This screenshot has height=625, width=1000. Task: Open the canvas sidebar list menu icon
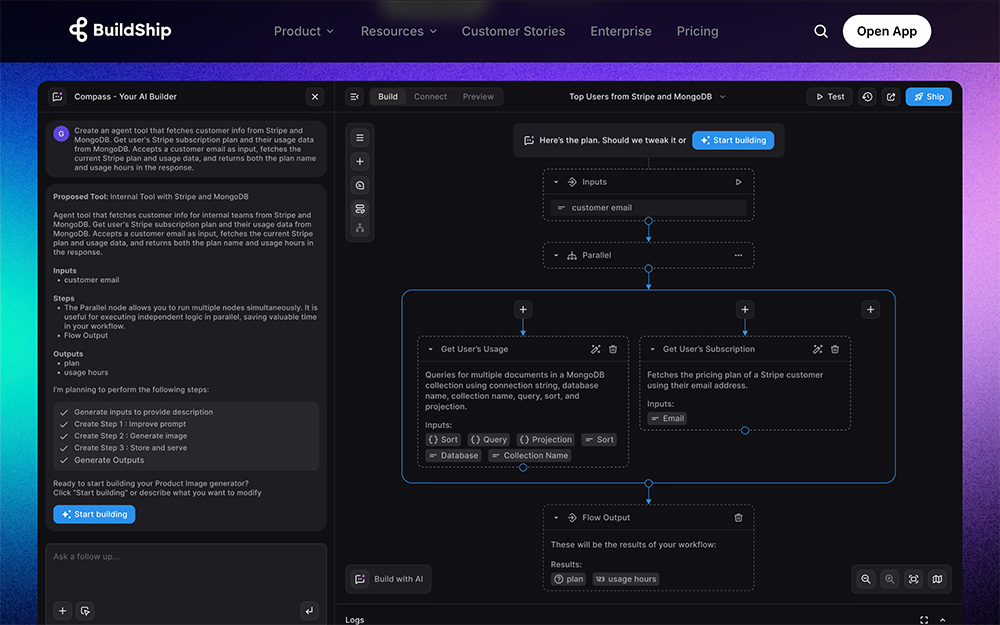[x=360, y=138]
